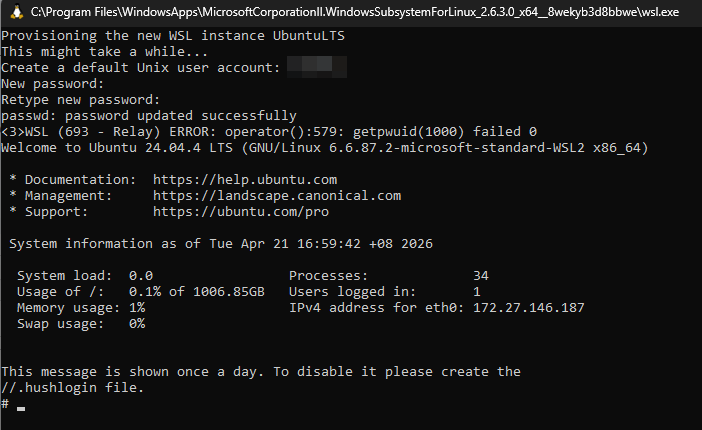
Task: Click the Memory usage 1% value
Action: click(137, 308)
